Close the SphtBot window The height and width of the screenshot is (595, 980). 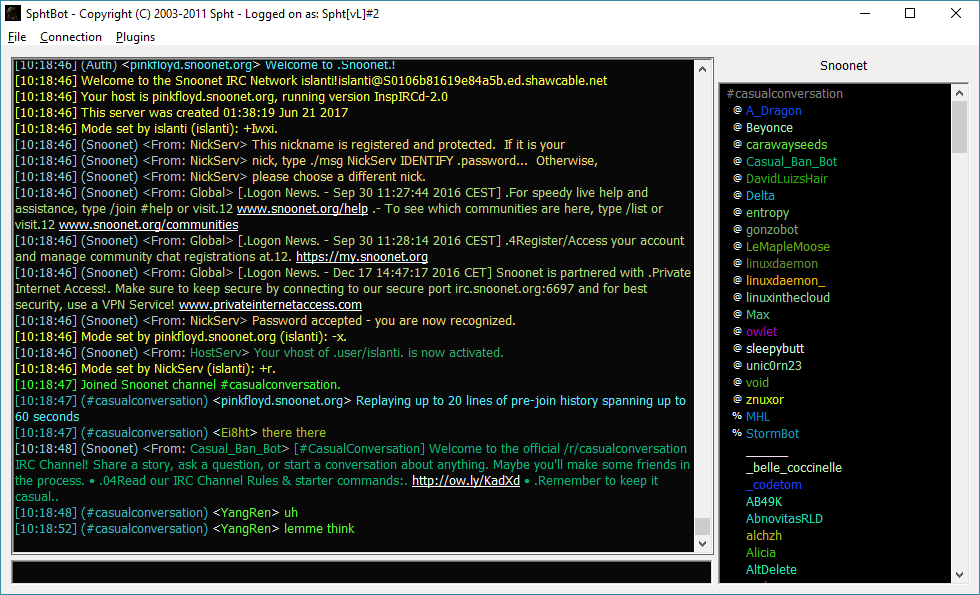956,13
